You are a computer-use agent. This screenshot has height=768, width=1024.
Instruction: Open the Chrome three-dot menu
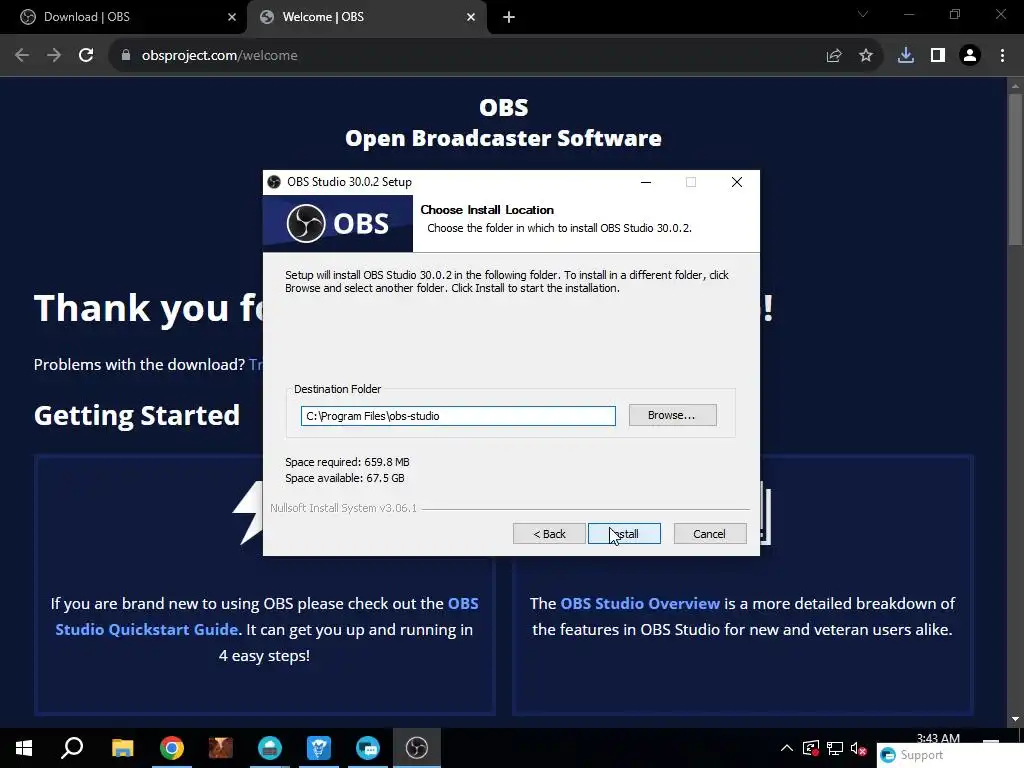[x=1002, y=56]
